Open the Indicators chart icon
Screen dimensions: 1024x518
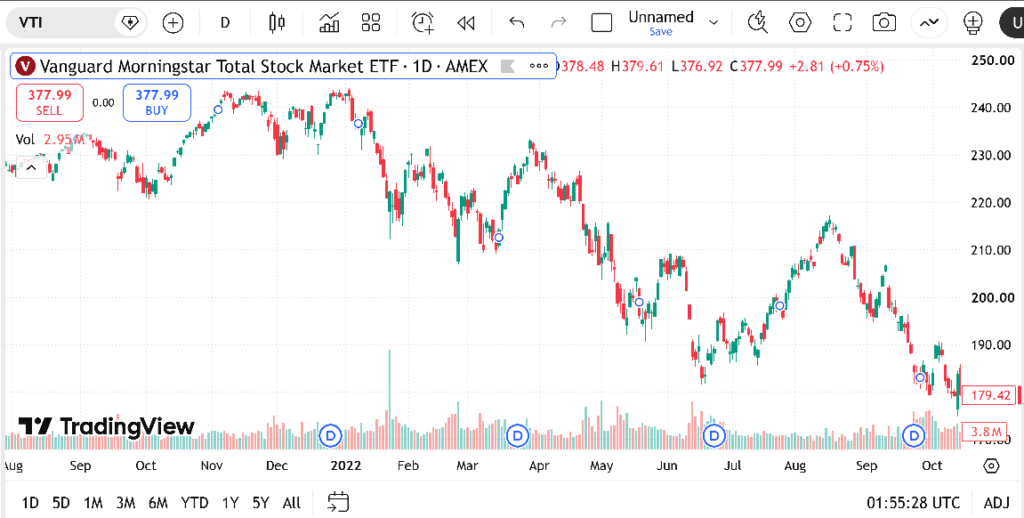pos(329,23)
